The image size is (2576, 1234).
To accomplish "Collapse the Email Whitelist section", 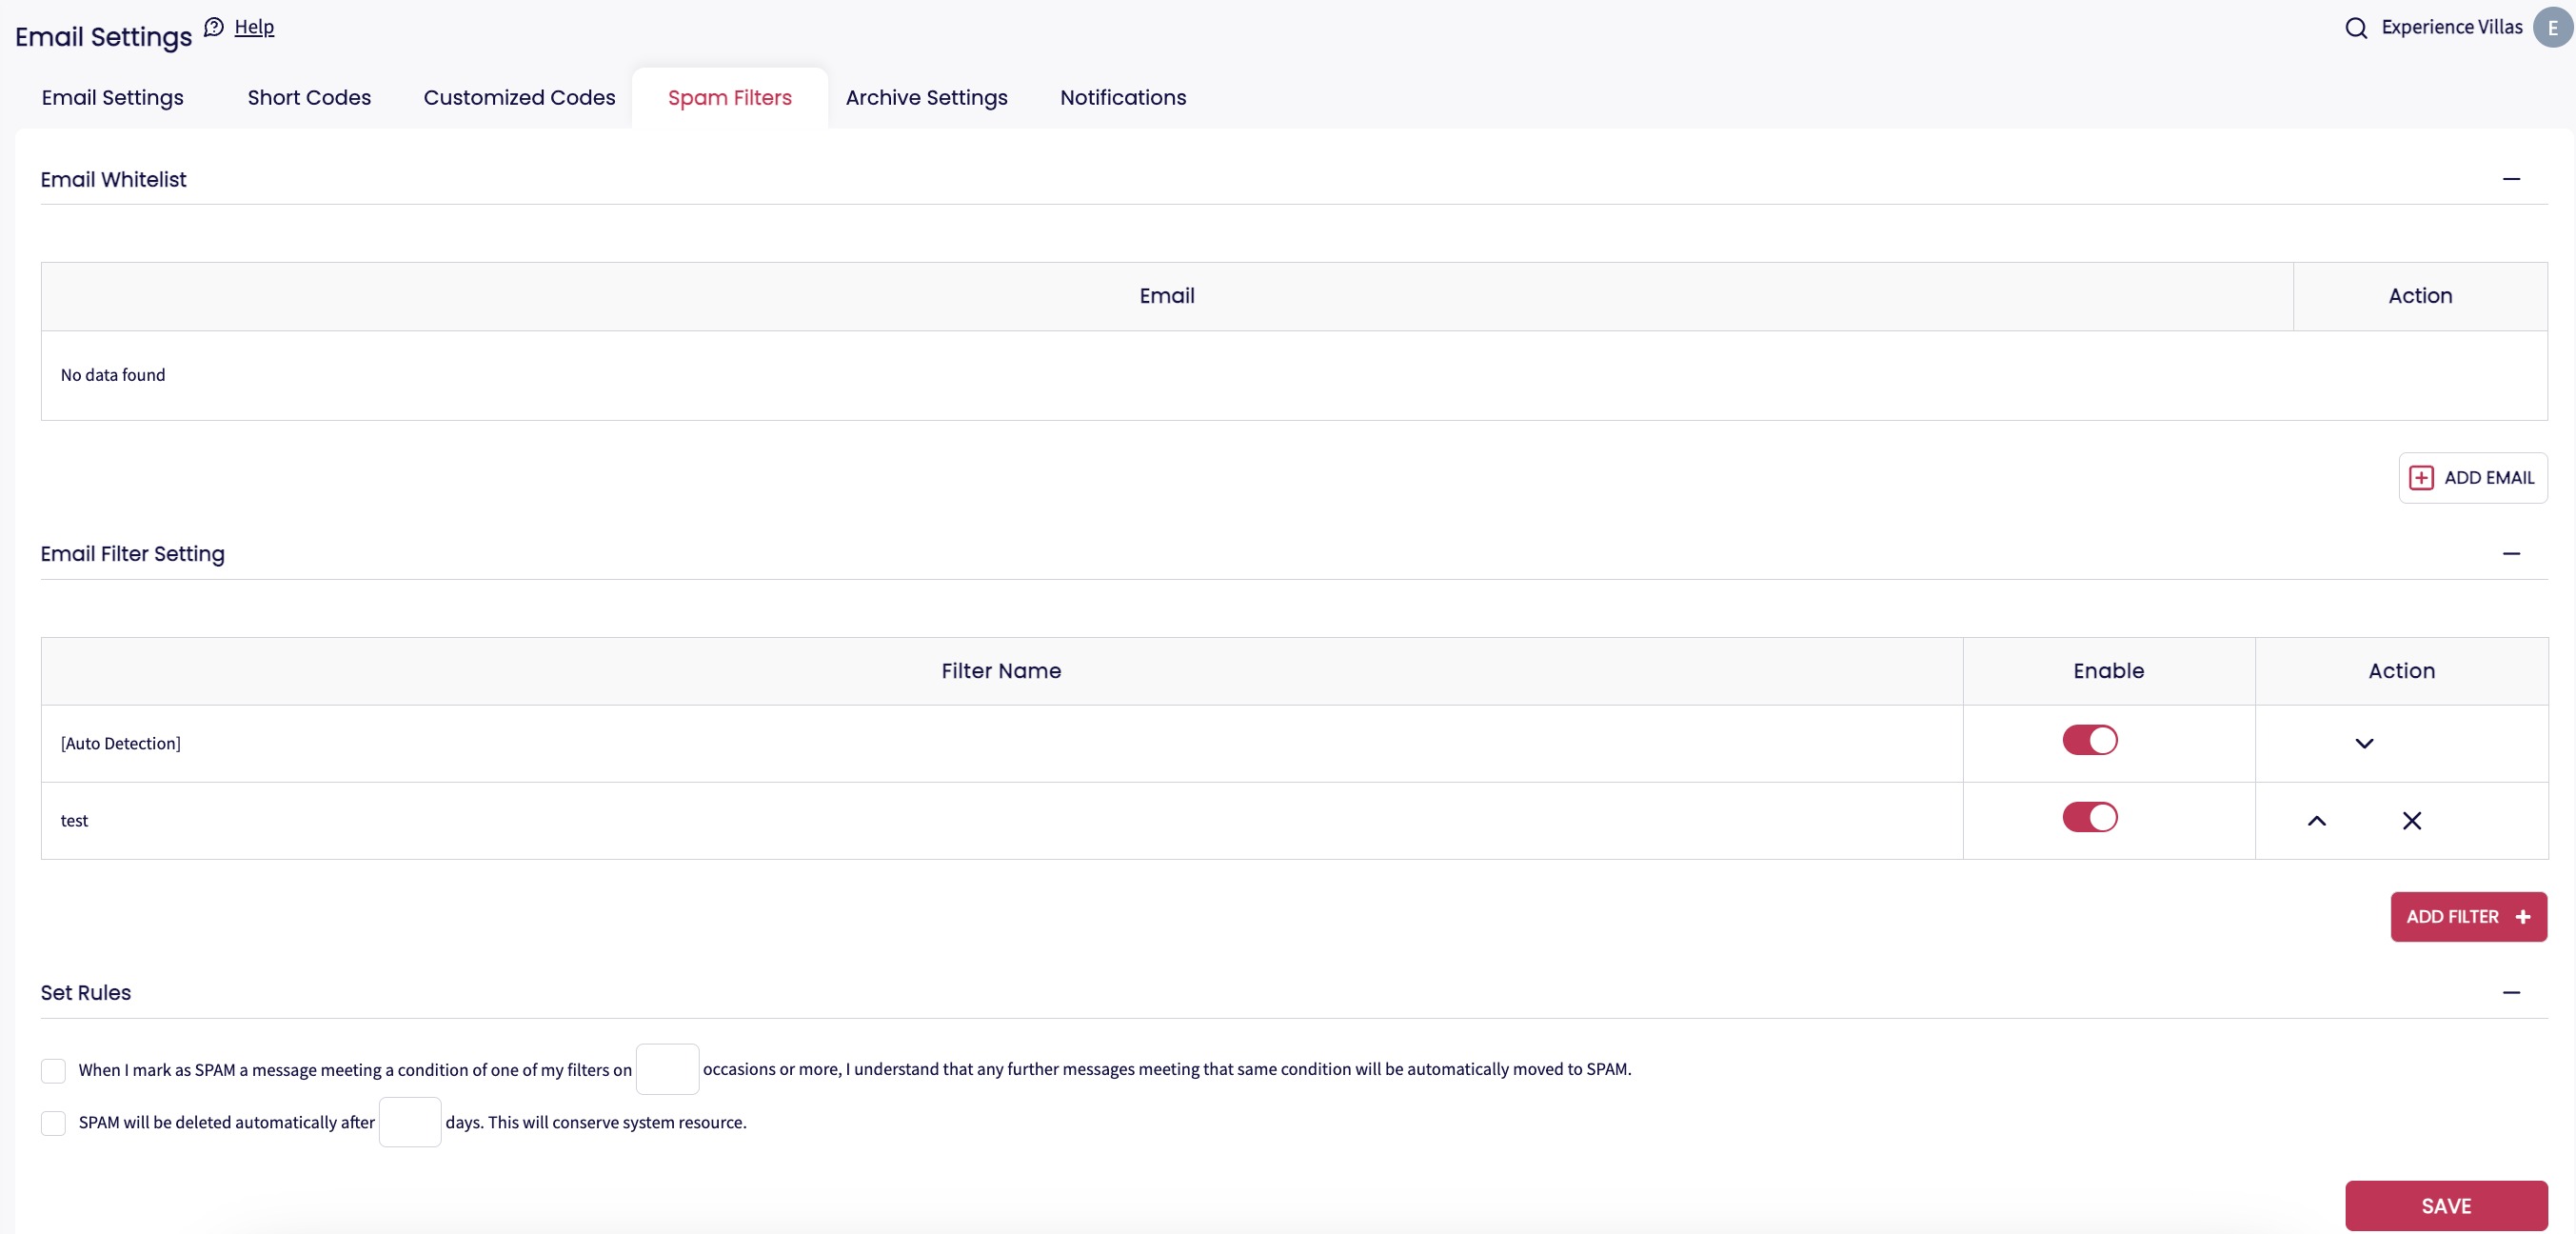I will (x=2510, y=179).
